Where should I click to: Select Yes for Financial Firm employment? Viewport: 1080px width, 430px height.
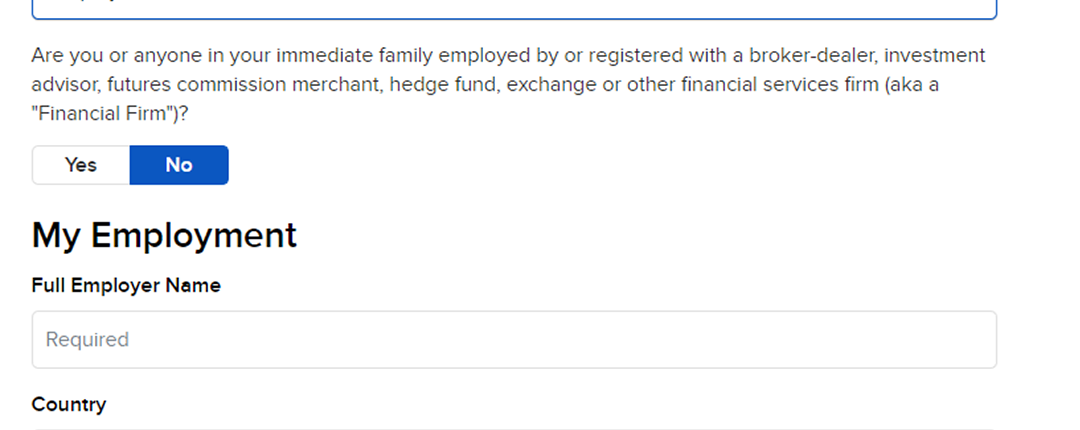pyautogui.click(x=81, y=165)
